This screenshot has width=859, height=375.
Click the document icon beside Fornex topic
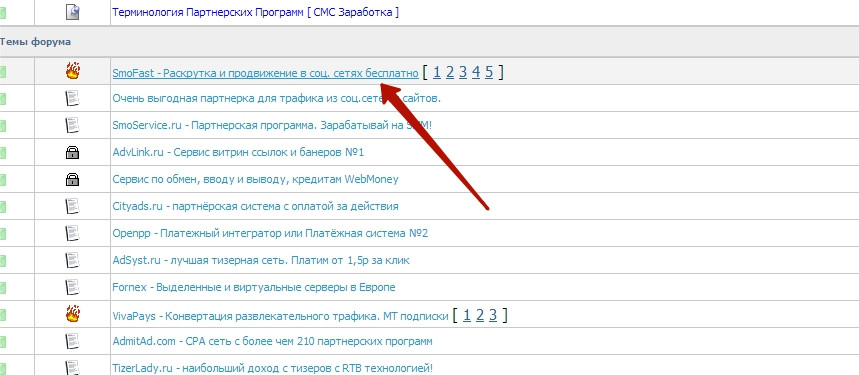(72, 287)
